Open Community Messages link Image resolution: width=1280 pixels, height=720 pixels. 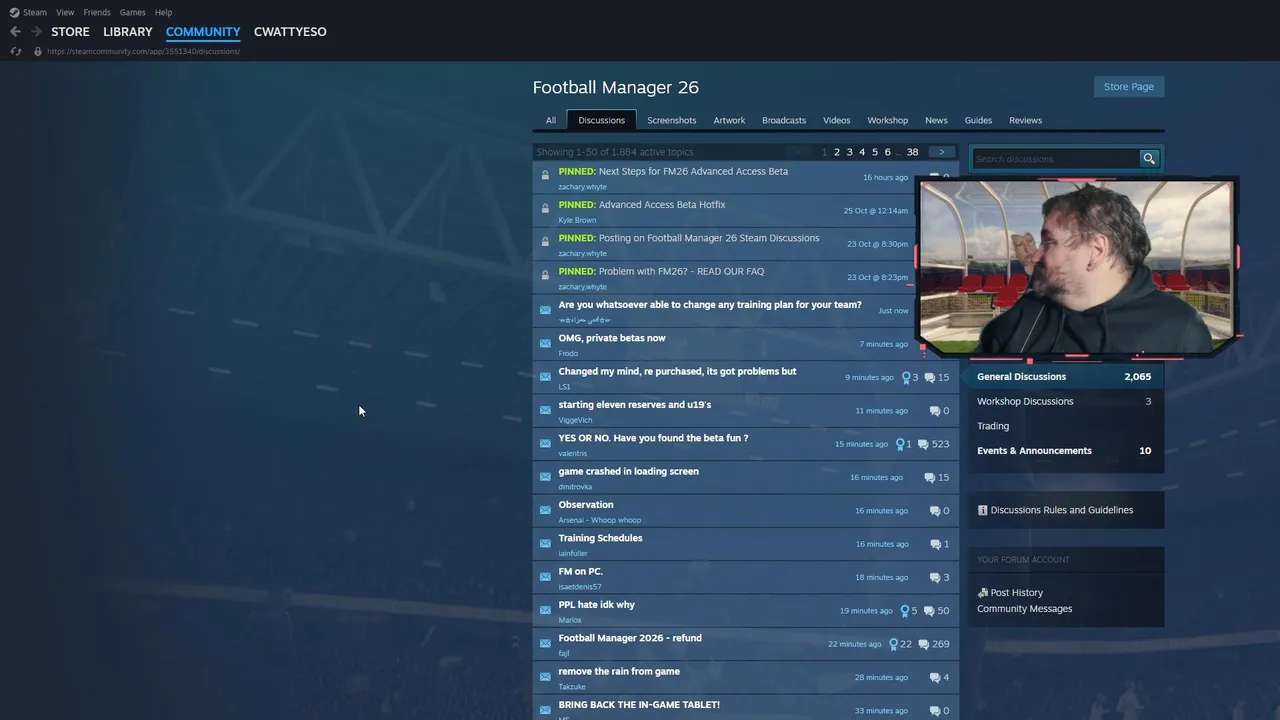click(x=1024, y=609)
